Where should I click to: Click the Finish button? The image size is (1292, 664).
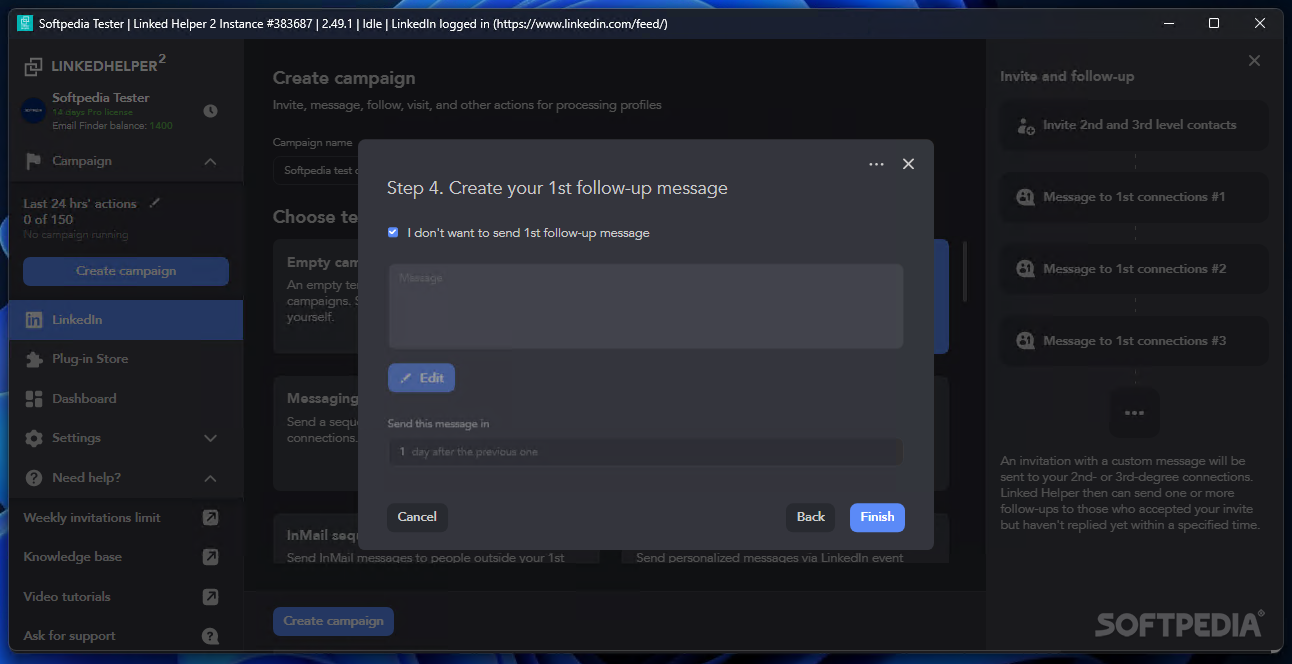877,517
